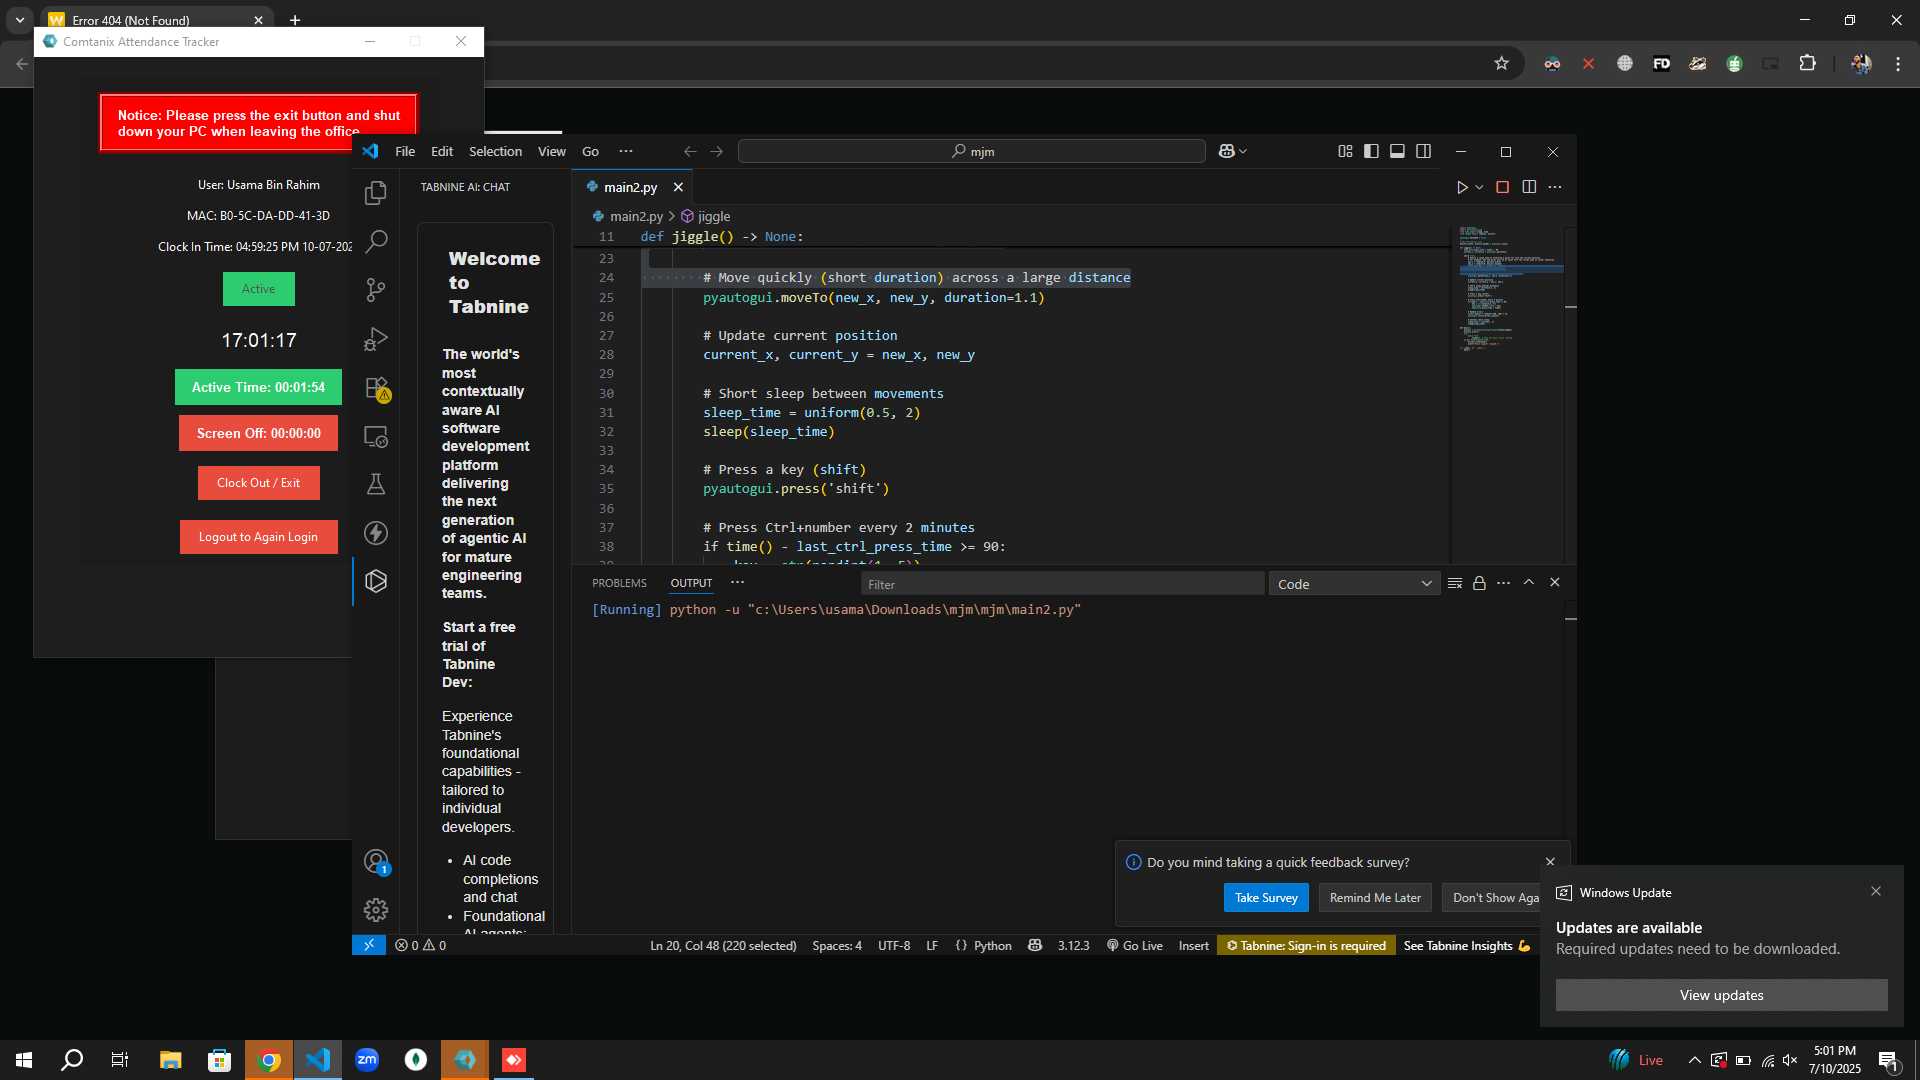Open the Search view in activity bar
This screenshot has width=1920, height=1080.
click(376, 241)
